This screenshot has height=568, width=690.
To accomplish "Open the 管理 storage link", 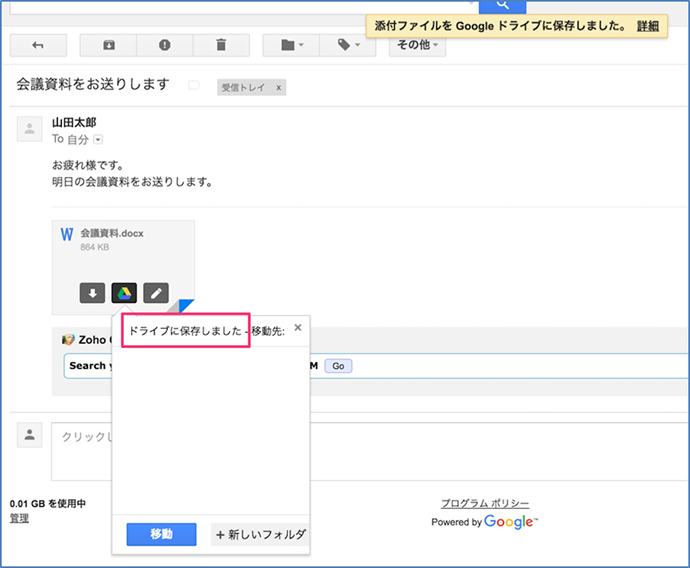I will coord(19,518).
